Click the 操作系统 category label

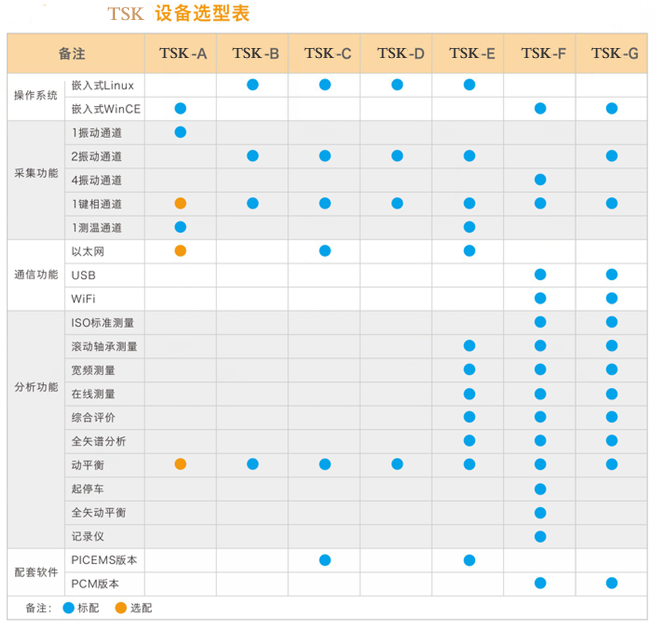[36, 97]
